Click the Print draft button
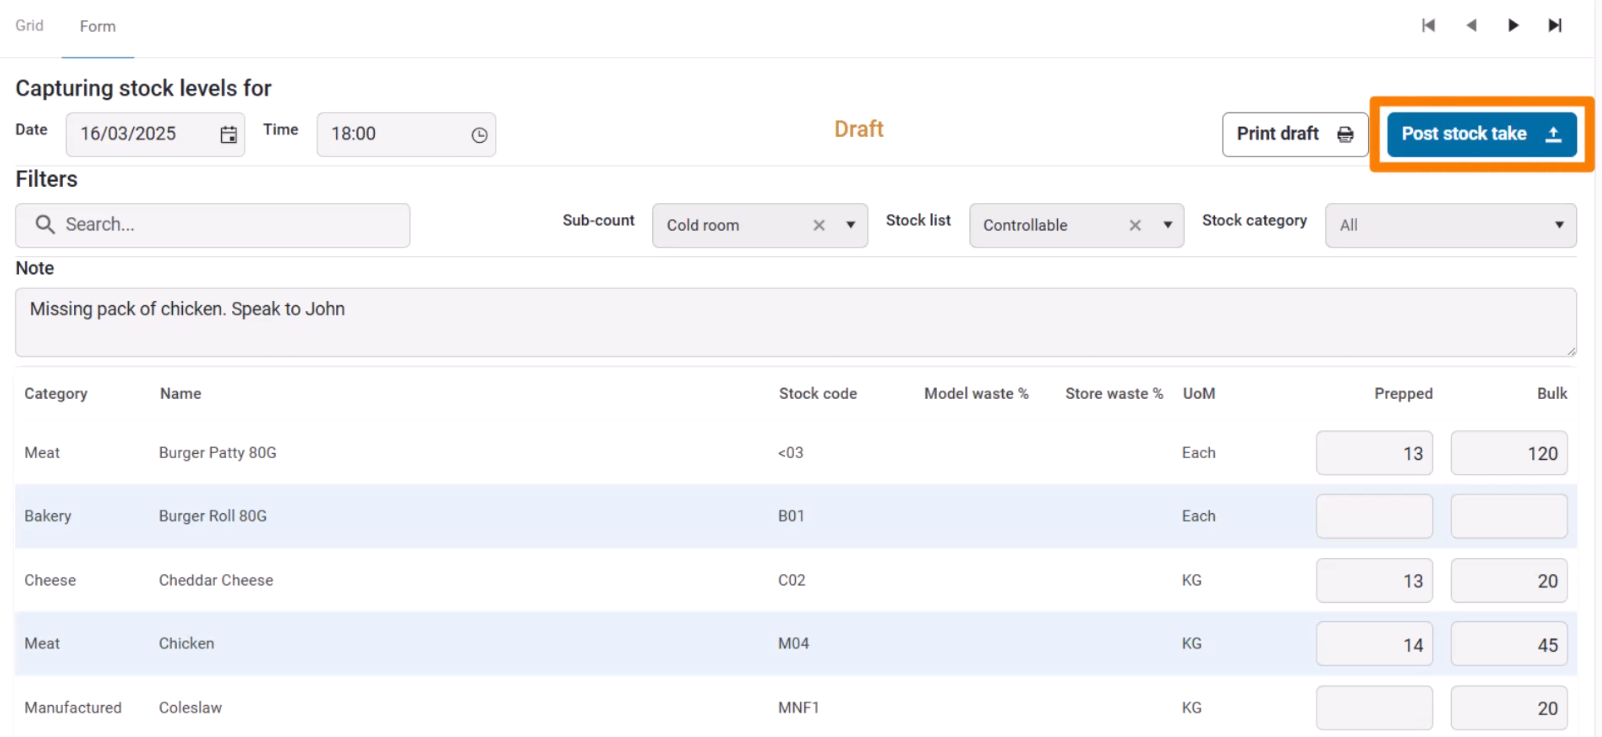 pos(1295,134)
